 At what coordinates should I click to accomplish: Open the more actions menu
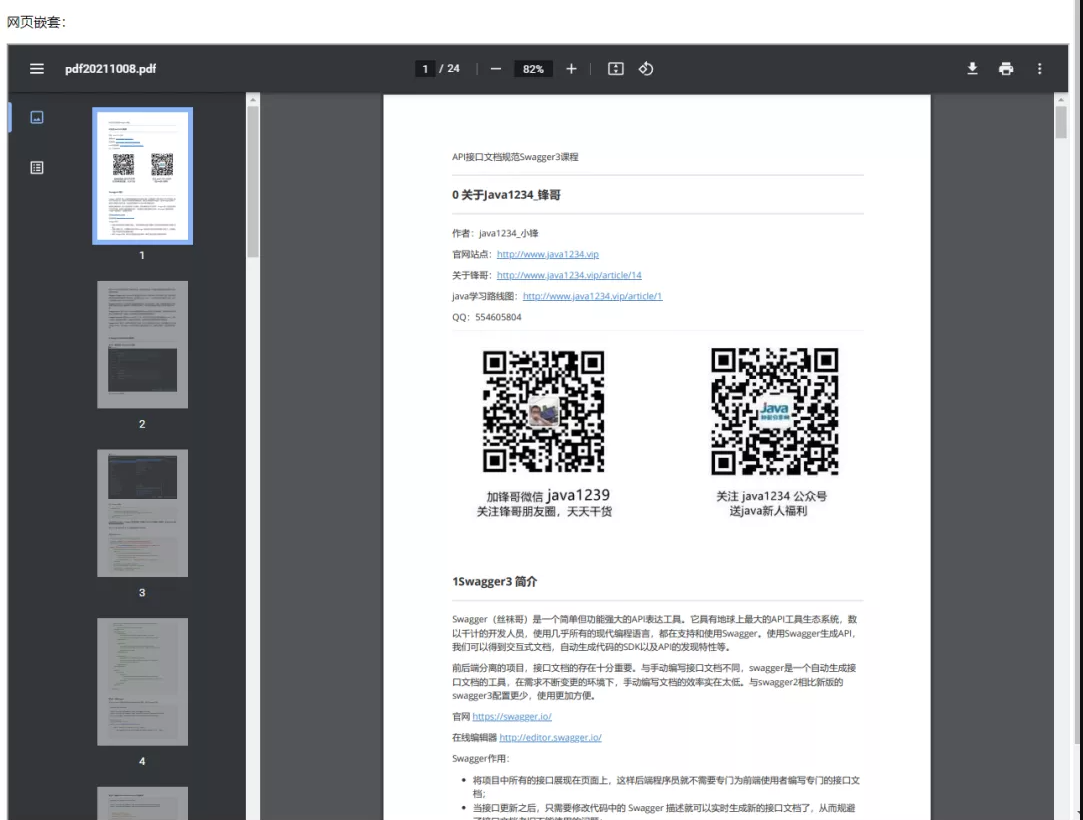pyautogui.click(x=1039, y=68)
